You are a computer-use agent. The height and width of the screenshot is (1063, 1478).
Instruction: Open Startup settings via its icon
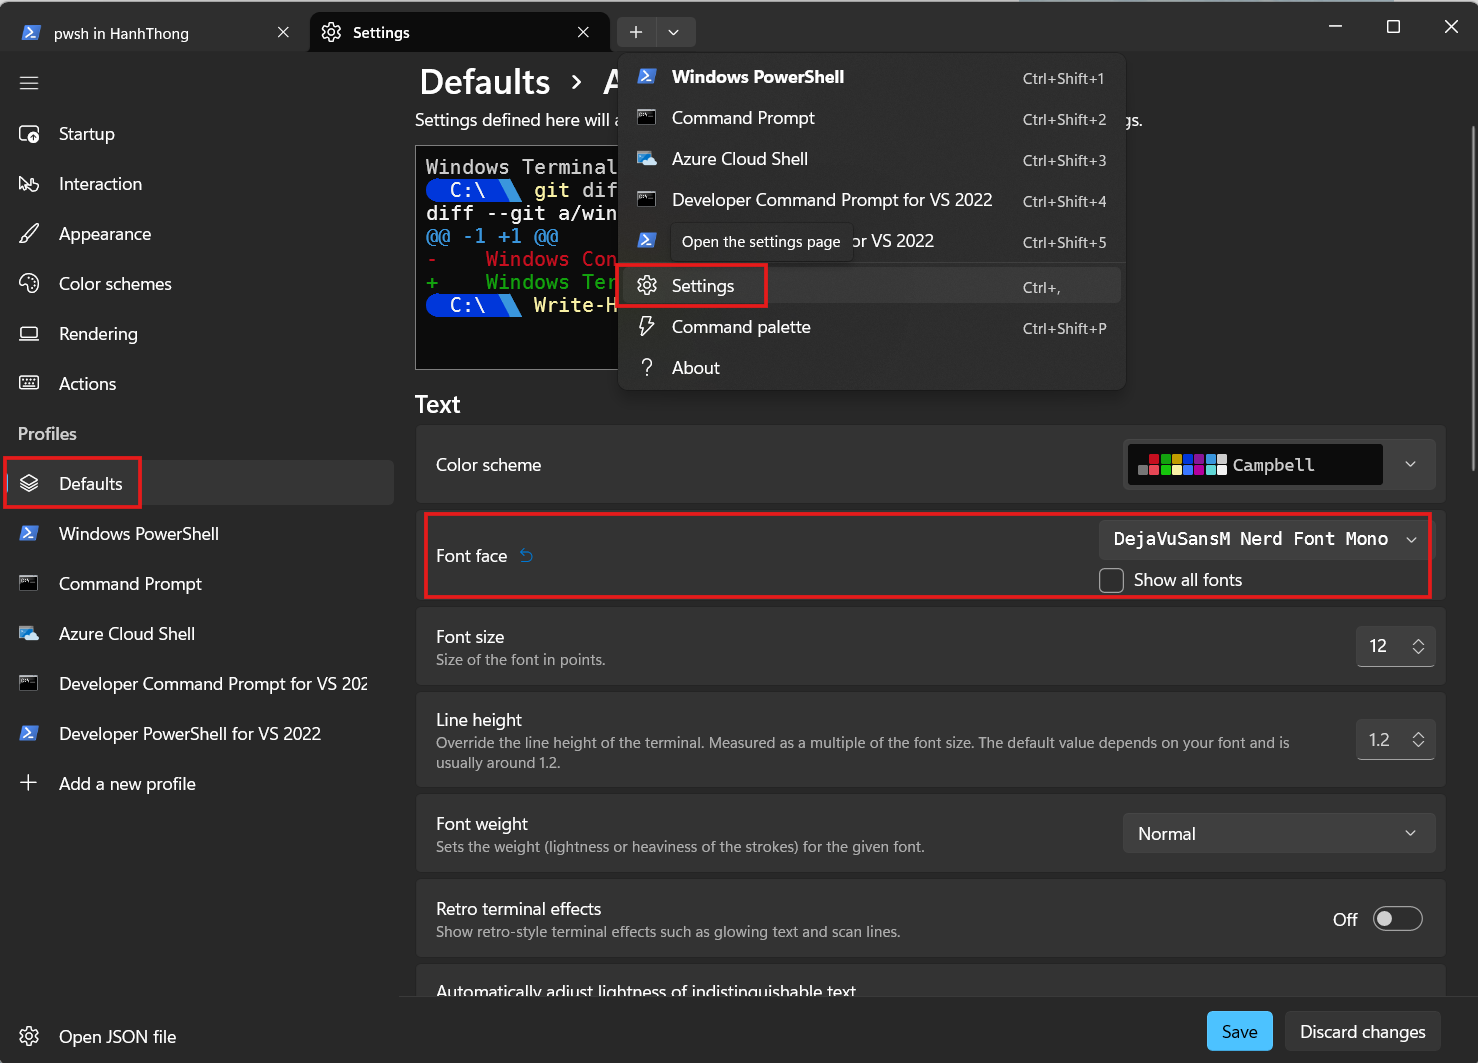click(29, 134)
